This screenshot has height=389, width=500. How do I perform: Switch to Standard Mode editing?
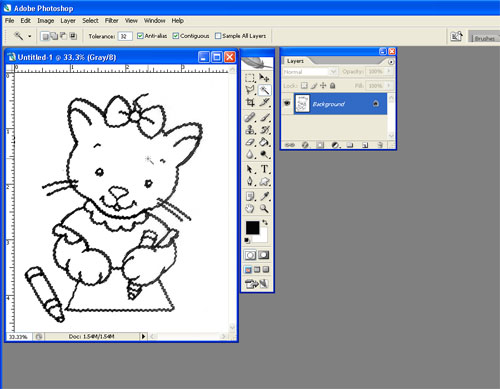tap(250, 255)
